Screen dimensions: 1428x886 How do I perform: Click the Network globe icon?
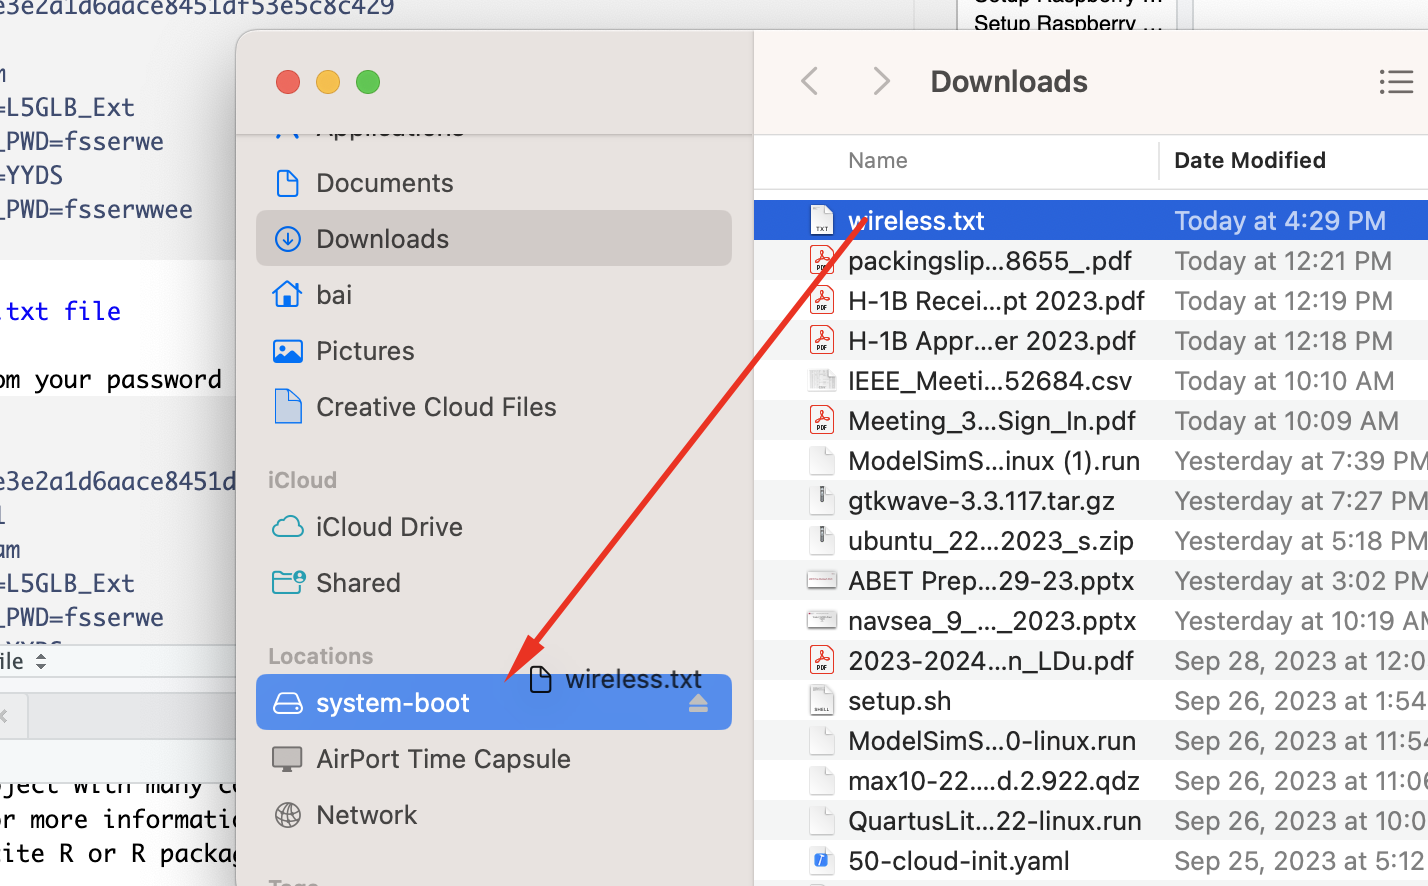click(288, 815)
